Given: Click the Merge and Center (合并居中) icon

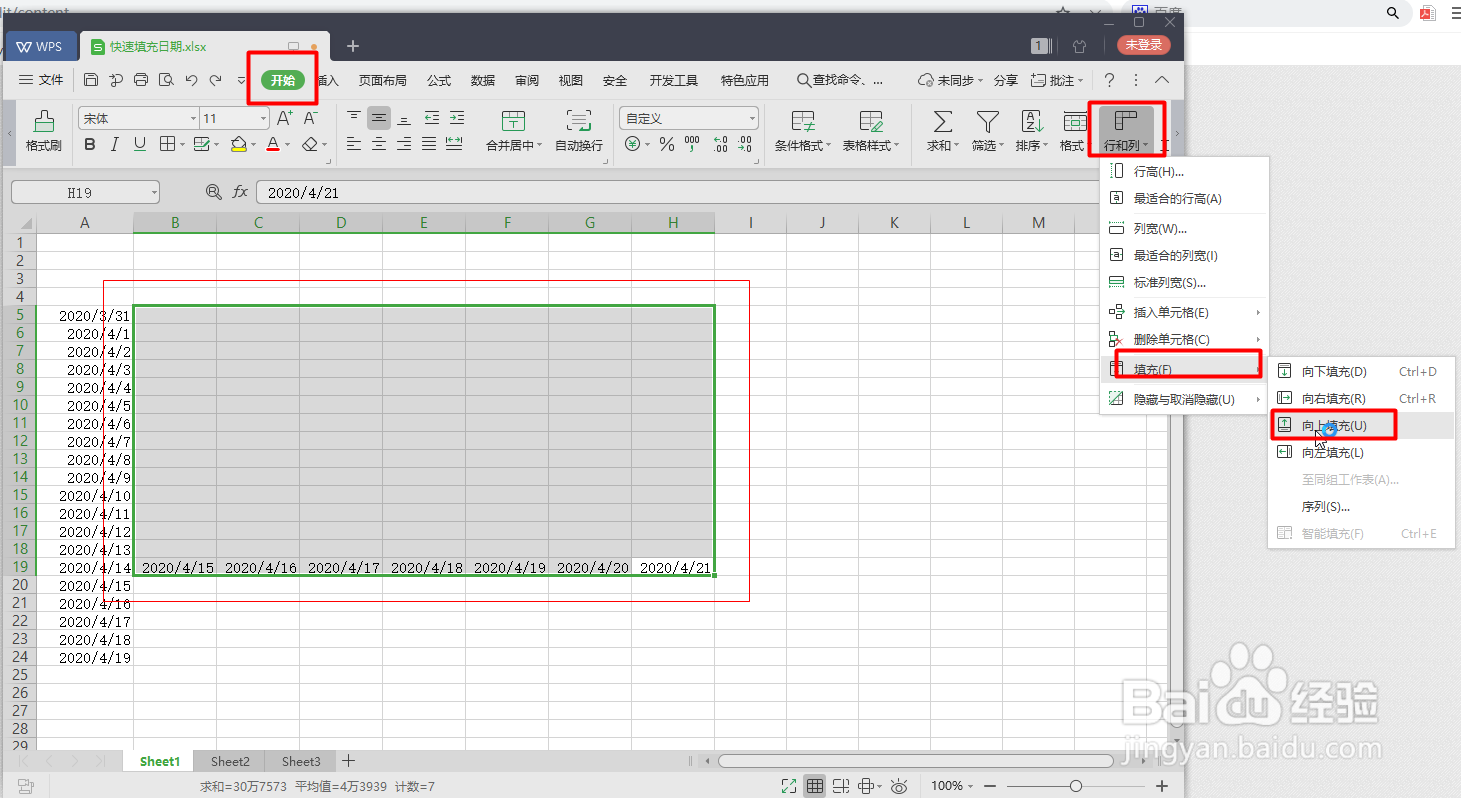Looking at the screenshot, I should pyautogui.click(x=513, y=122).
